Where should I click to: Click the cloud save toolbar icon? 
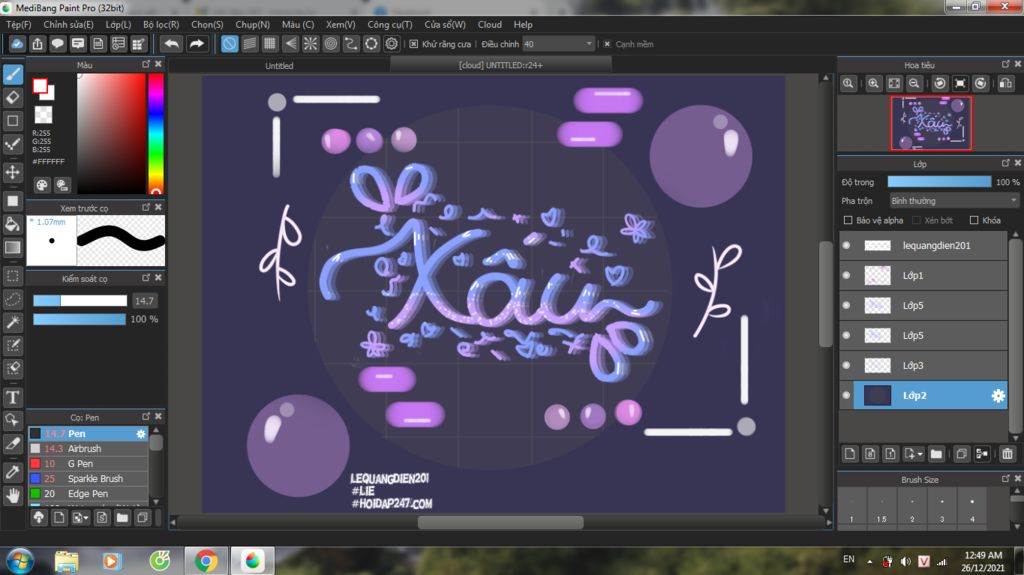pyautogui.click(x=17, y=44)
